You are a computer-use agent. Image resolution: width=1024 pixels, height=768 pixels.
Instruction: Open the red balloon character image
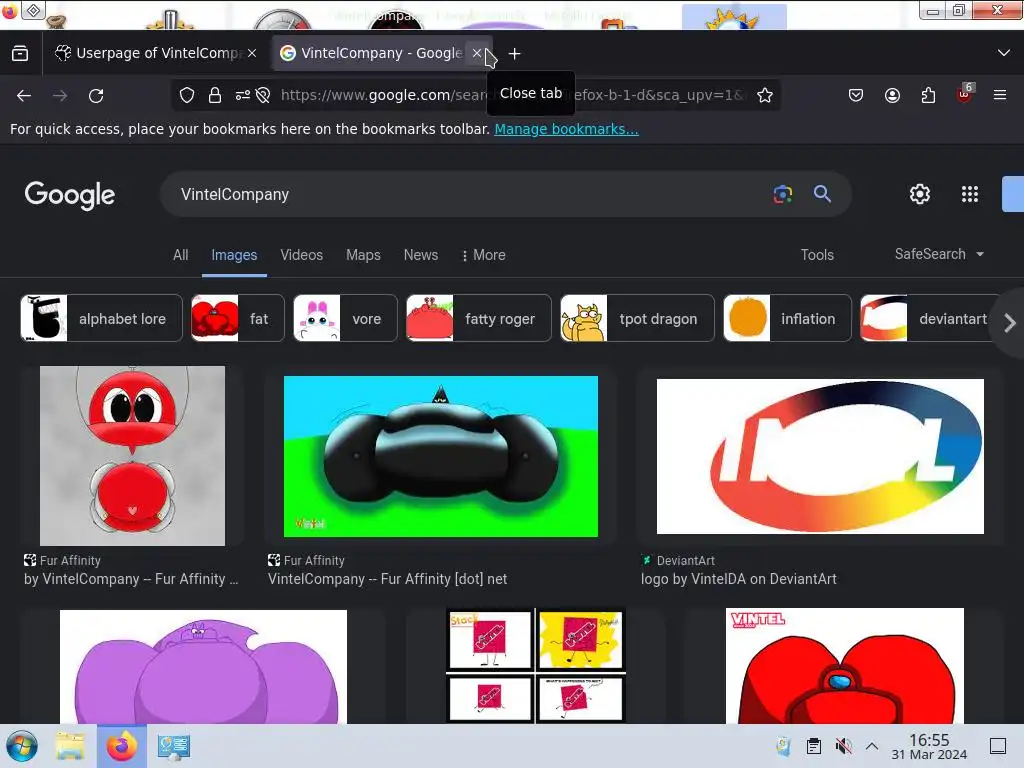[133, 456]
